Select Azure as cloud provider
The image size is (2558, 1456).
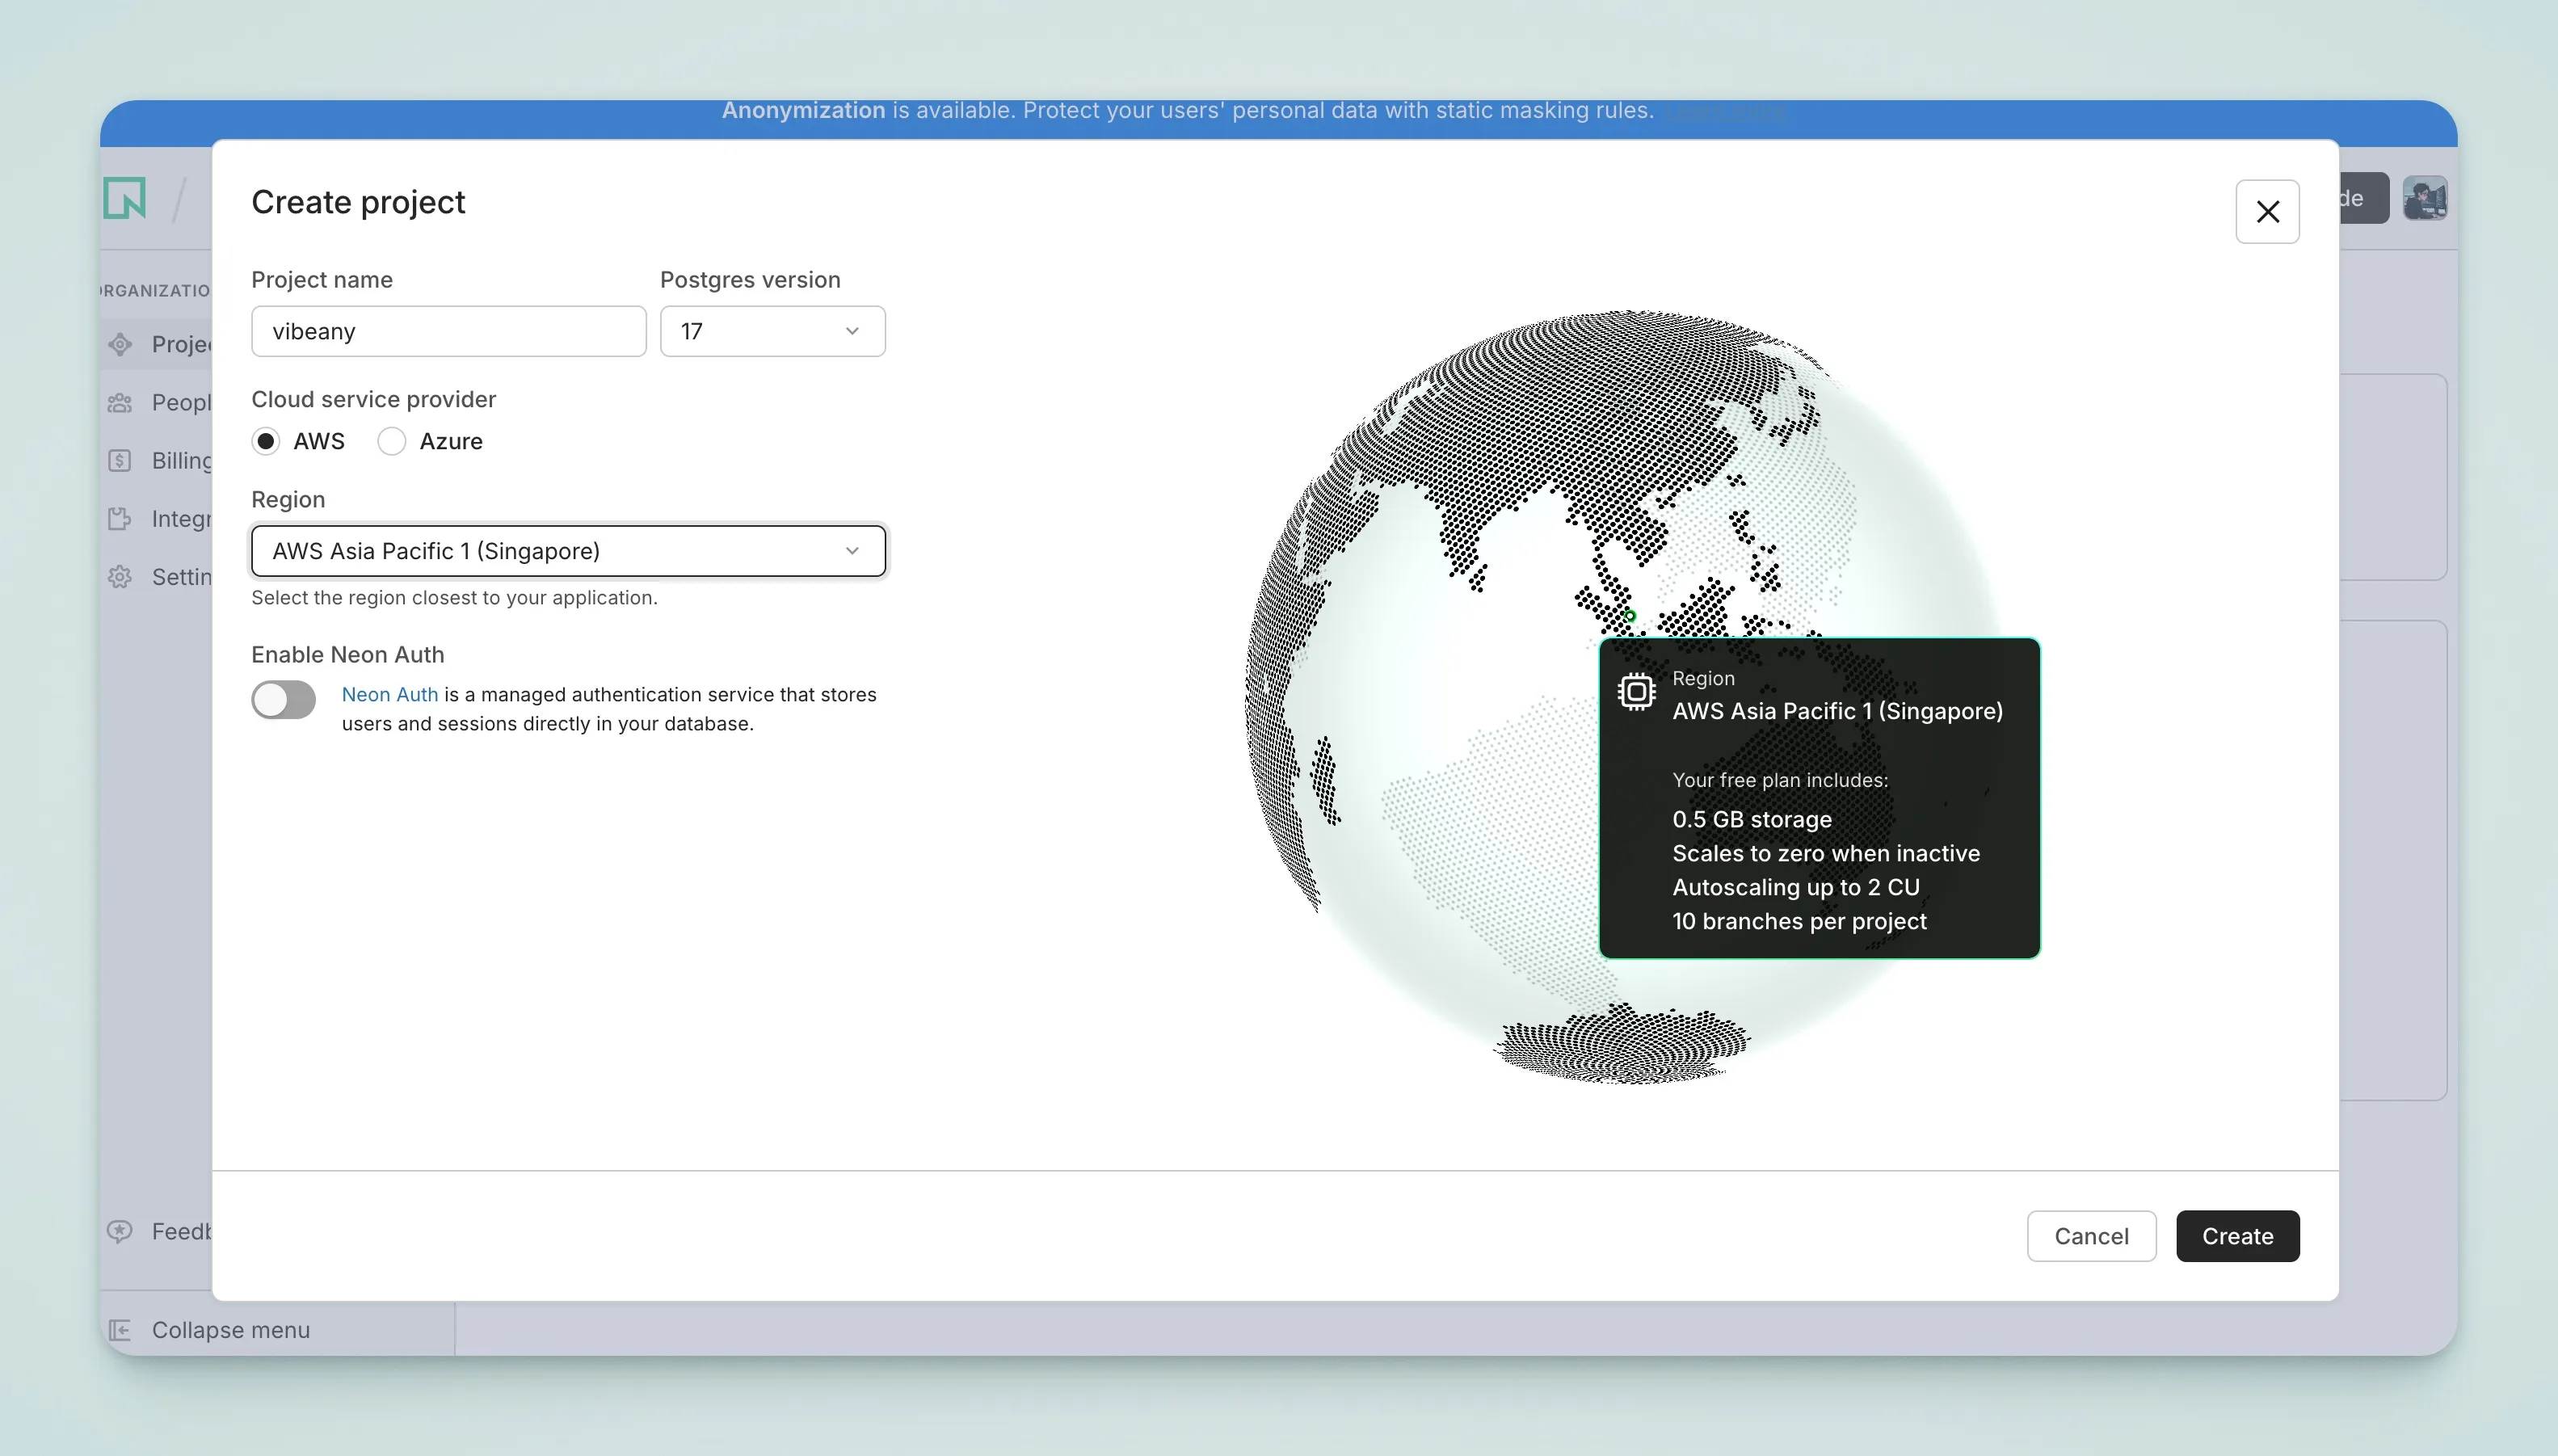[392, 441]
